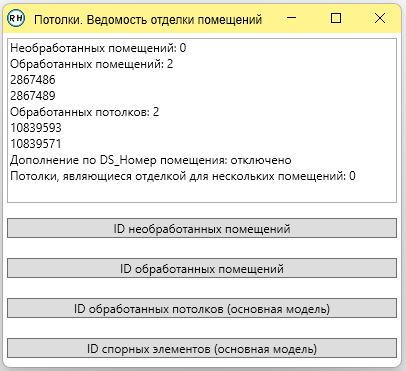This screenshot has width=406, height=371.
Task: Minimize the Потолки window
Action: click(291, 18)
